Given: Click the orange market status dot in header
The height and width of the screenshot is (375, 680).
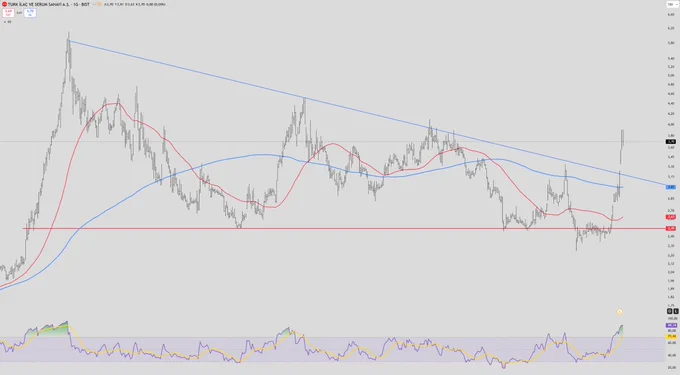Looking at the screenshot, I should click(x=99, y=4).
